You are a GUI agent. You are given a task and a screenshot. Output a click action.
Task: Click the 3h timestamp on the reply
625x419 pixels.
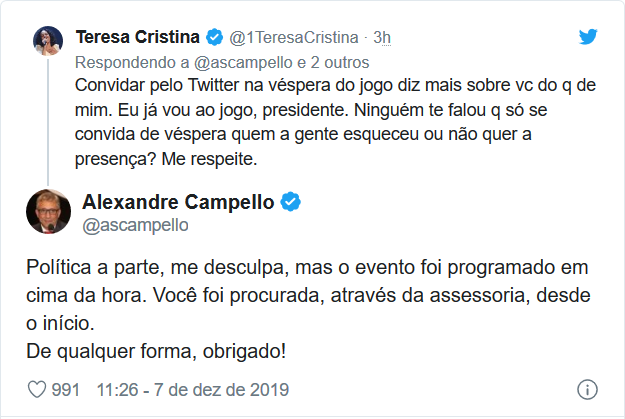coord(382,38)
